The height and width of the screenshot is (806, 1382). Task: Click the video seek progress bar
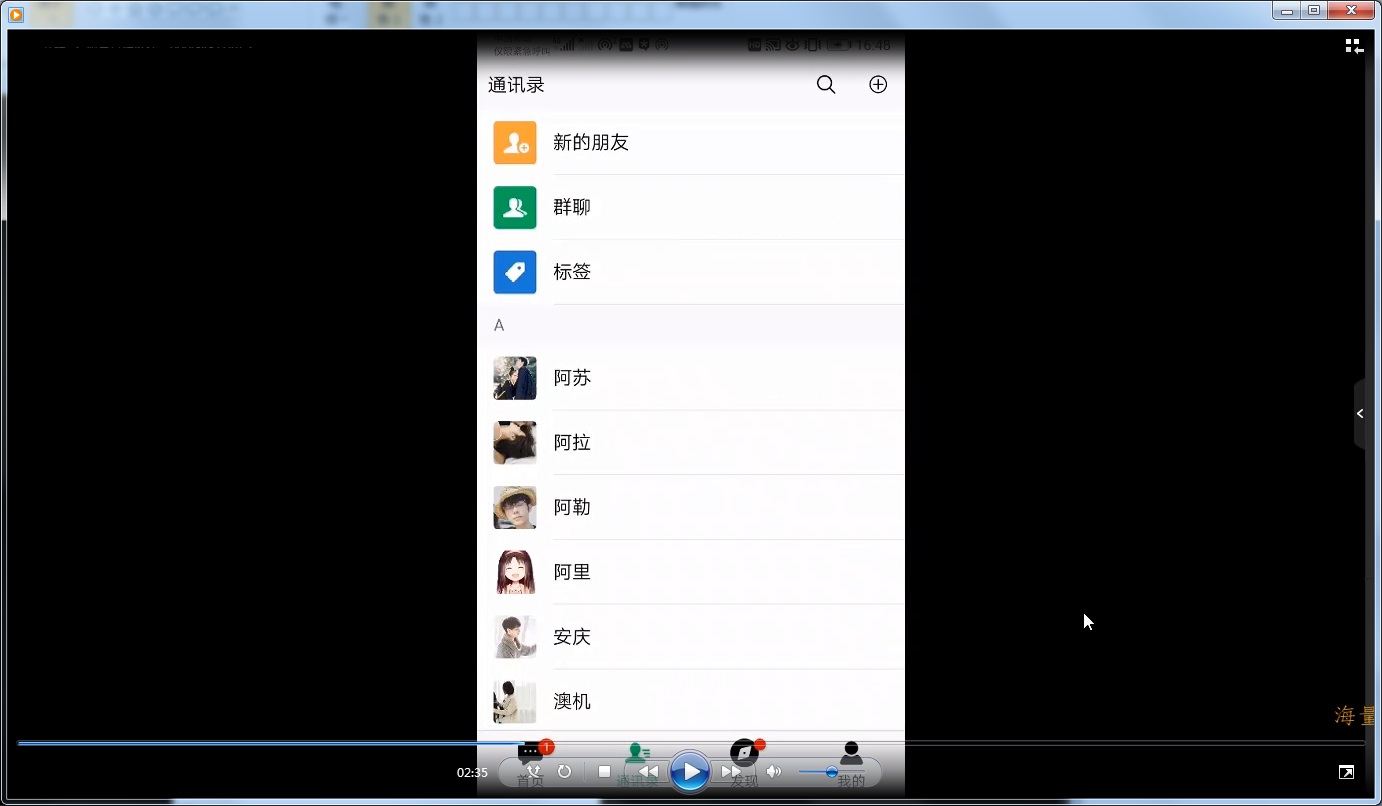(691, 743)
